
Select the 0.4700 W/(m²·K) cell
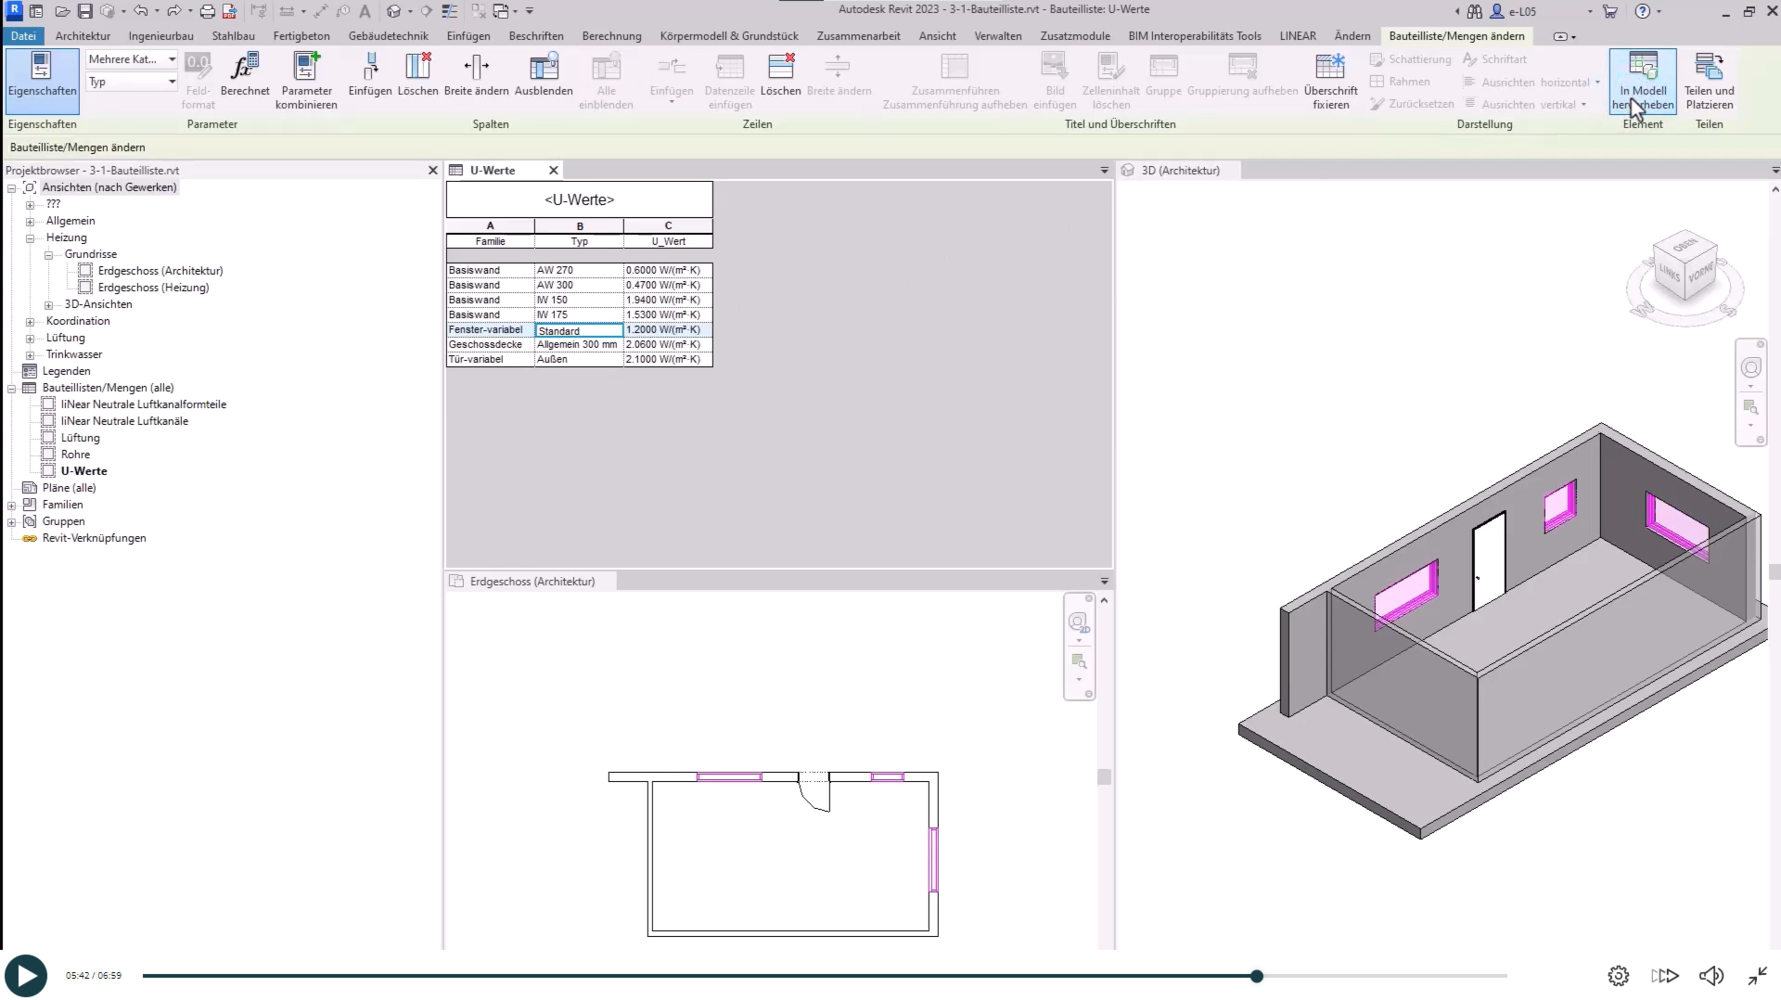point(667,285)
